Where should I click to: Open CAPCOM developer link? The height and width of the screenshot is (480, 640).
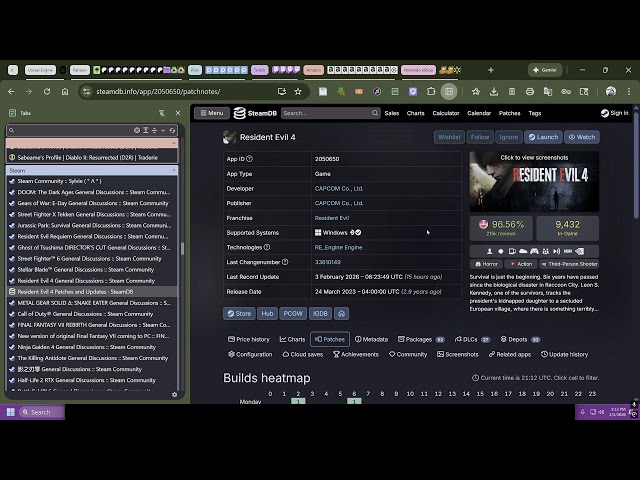[x=339, y=189]
